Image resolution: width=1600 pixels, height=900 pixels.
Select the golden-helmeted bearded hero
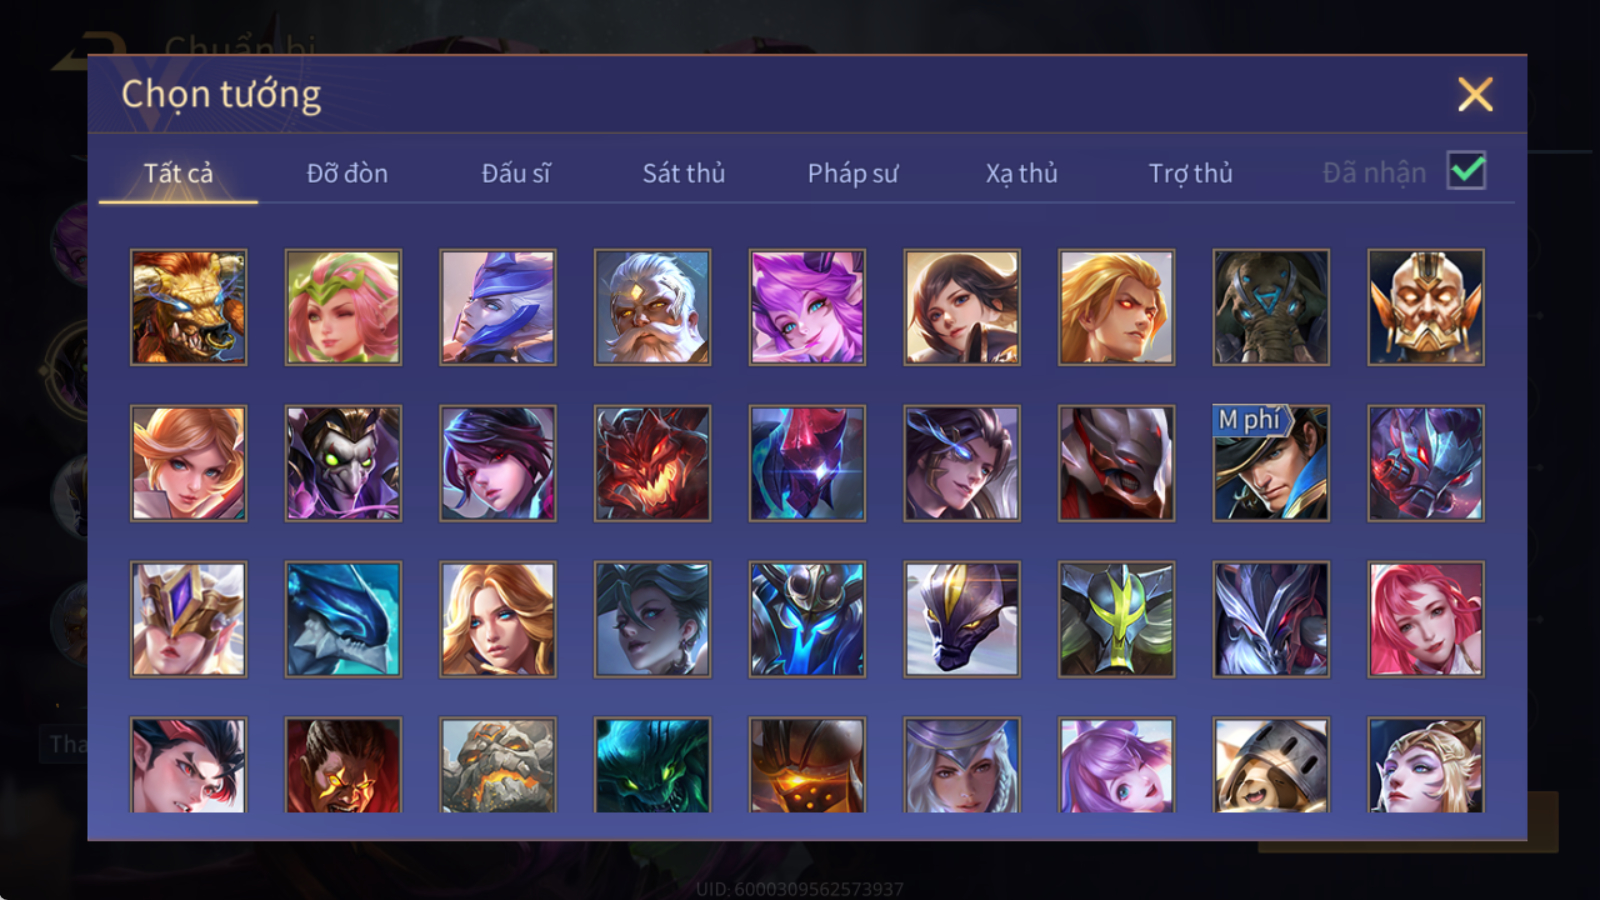[1426, 307]
